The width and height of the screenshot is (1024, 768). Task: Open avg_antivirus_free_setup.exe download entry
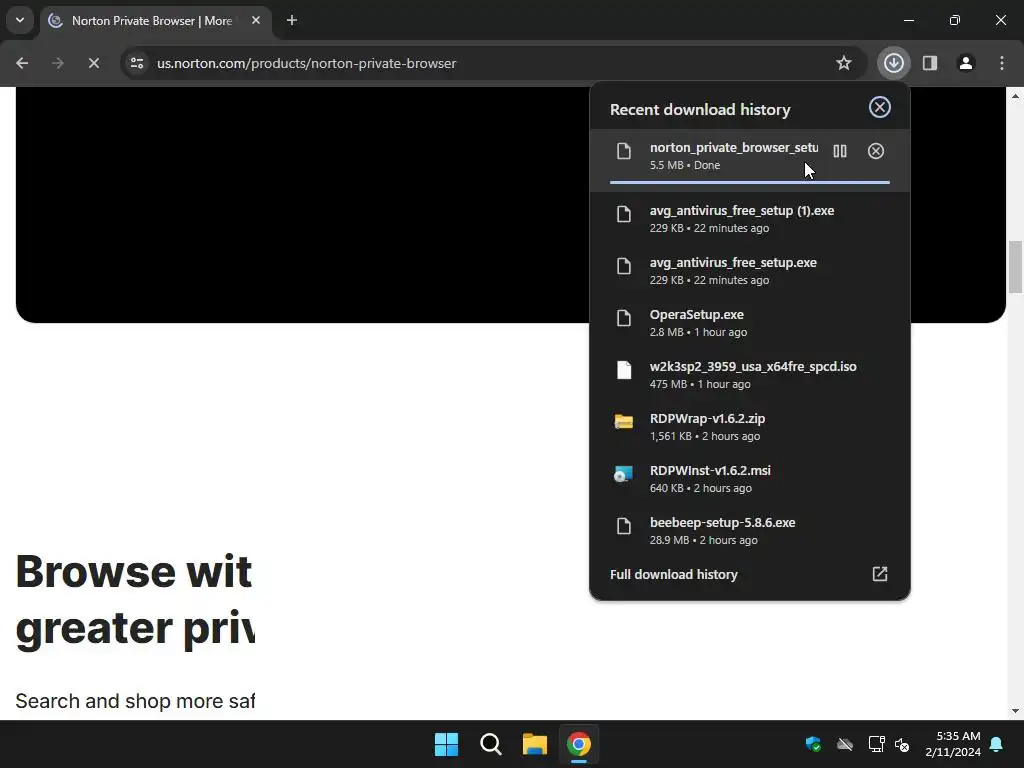[750, 270]
